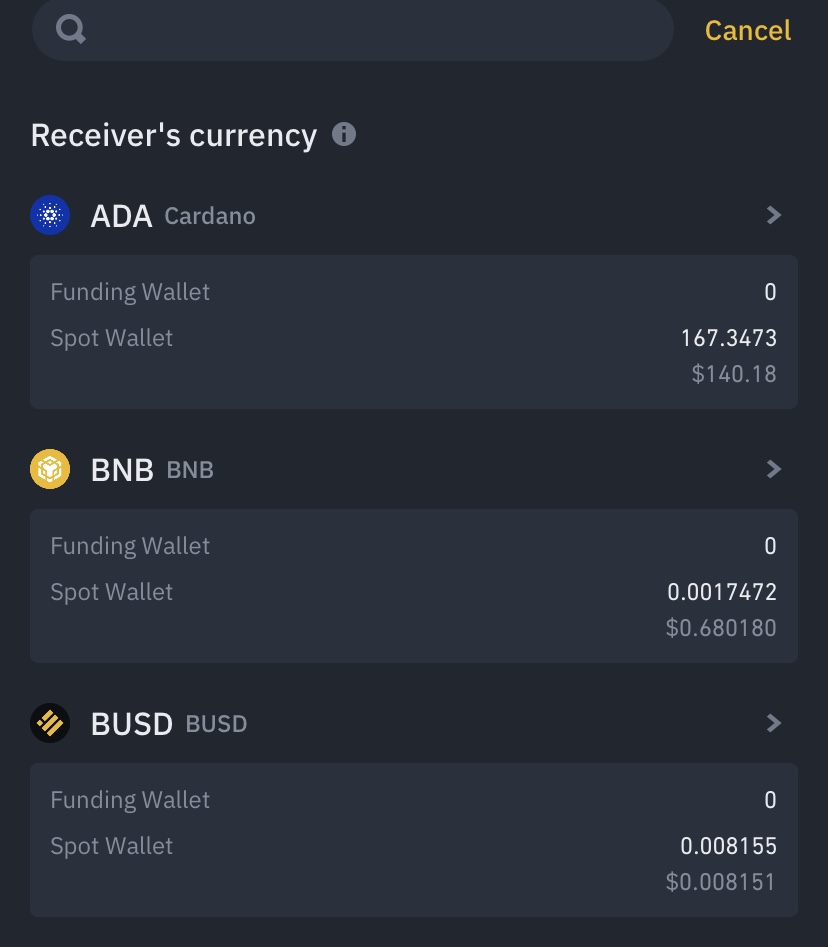Open ADA Spot Wallet balance 167.3473
Image resolution: width=828 pixels, height=947 pixels.
click(x=728, y=338)
